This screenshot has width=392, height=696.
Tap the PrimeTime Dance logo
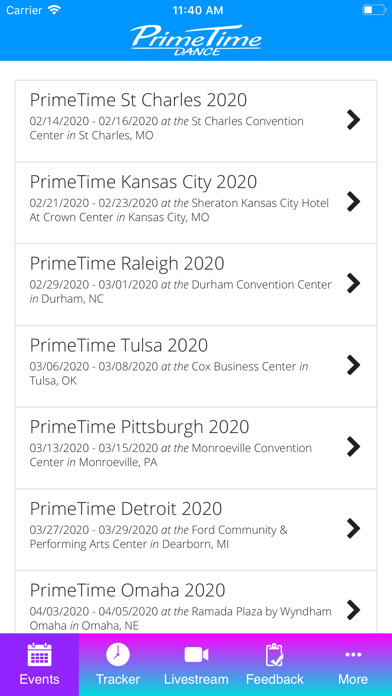point(196,40)
